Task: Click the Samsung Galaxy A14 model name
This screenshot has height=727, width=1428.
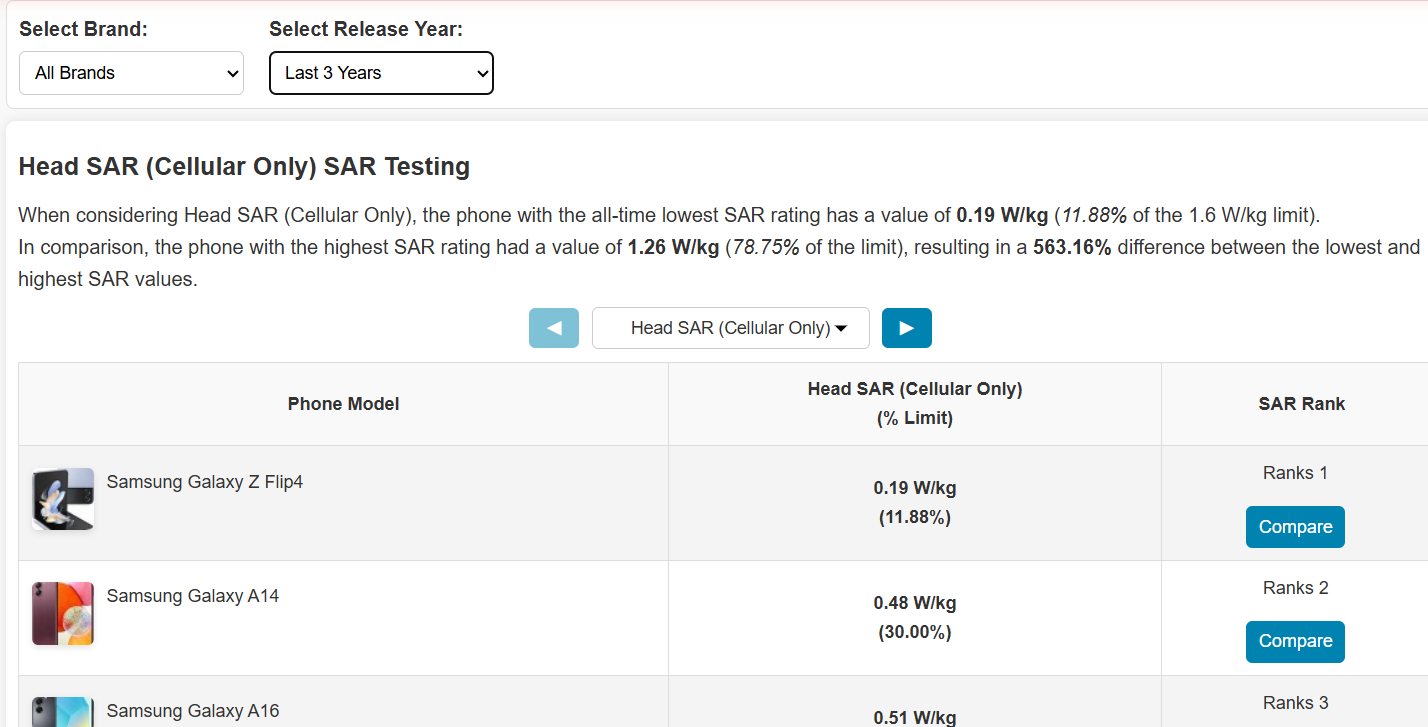Action: 192,595
